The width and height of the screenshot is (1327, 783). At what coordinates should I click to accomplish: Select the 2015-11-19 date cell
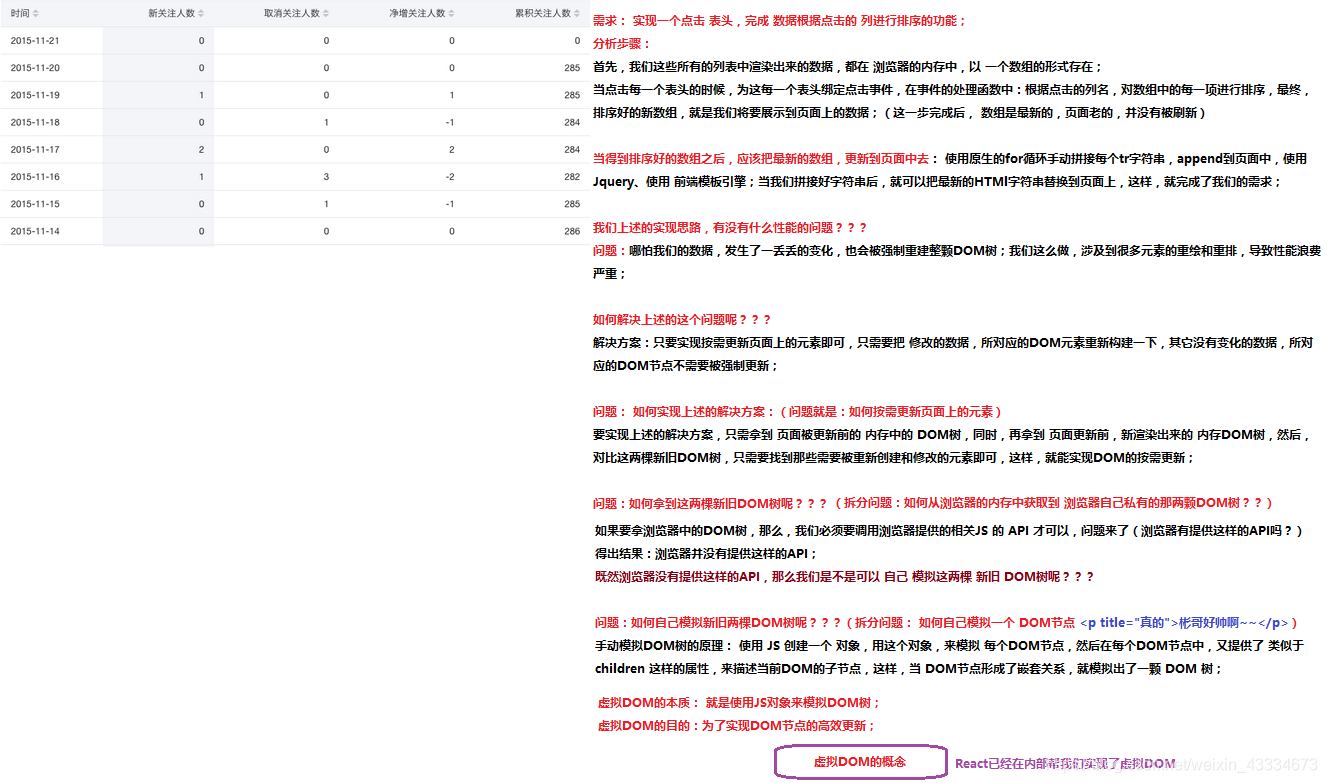(x=35, y=95)
